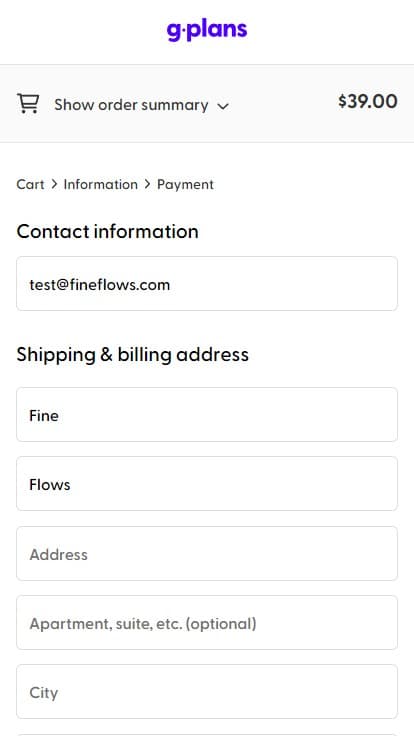Click the Apartment, suite, etc. optional field
The width and height of the screenshot is (414, 736).
pyautogui.click(x=207, y=623)
